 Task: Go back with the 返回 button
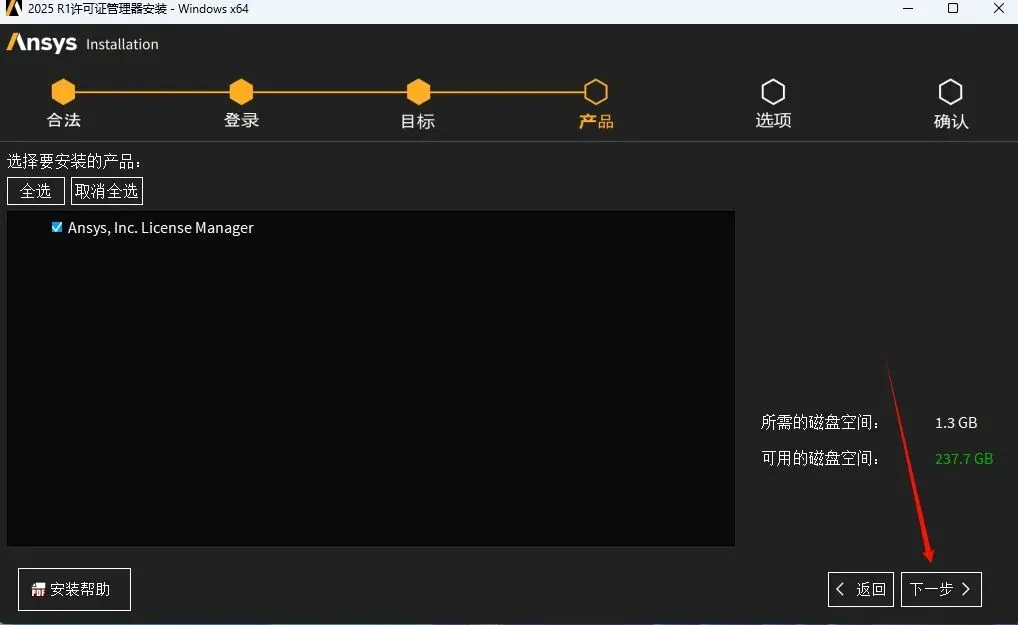click(861, 589)
